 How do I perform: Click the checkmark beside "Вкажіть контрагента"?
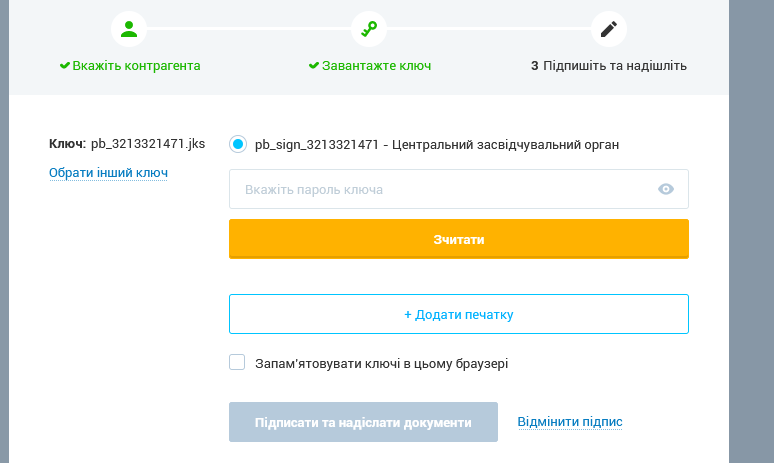pos(65,66)
